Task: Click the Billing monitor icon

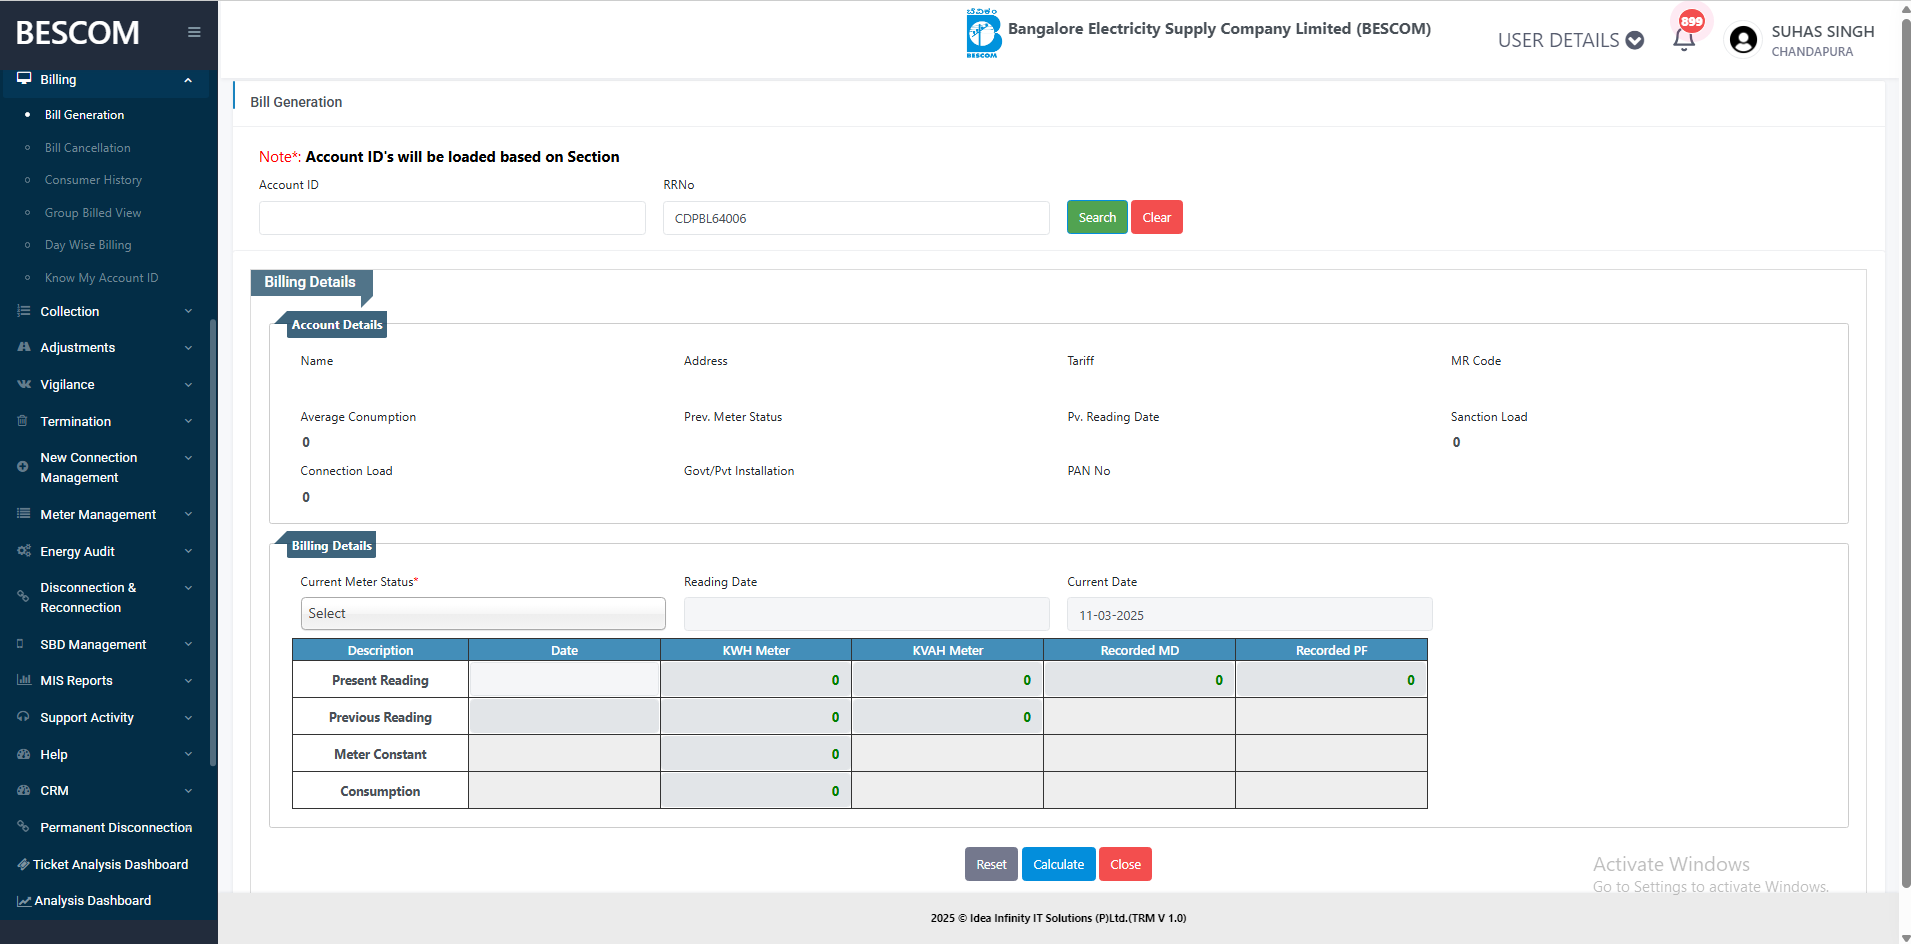Action: click(x=24, y=79)
